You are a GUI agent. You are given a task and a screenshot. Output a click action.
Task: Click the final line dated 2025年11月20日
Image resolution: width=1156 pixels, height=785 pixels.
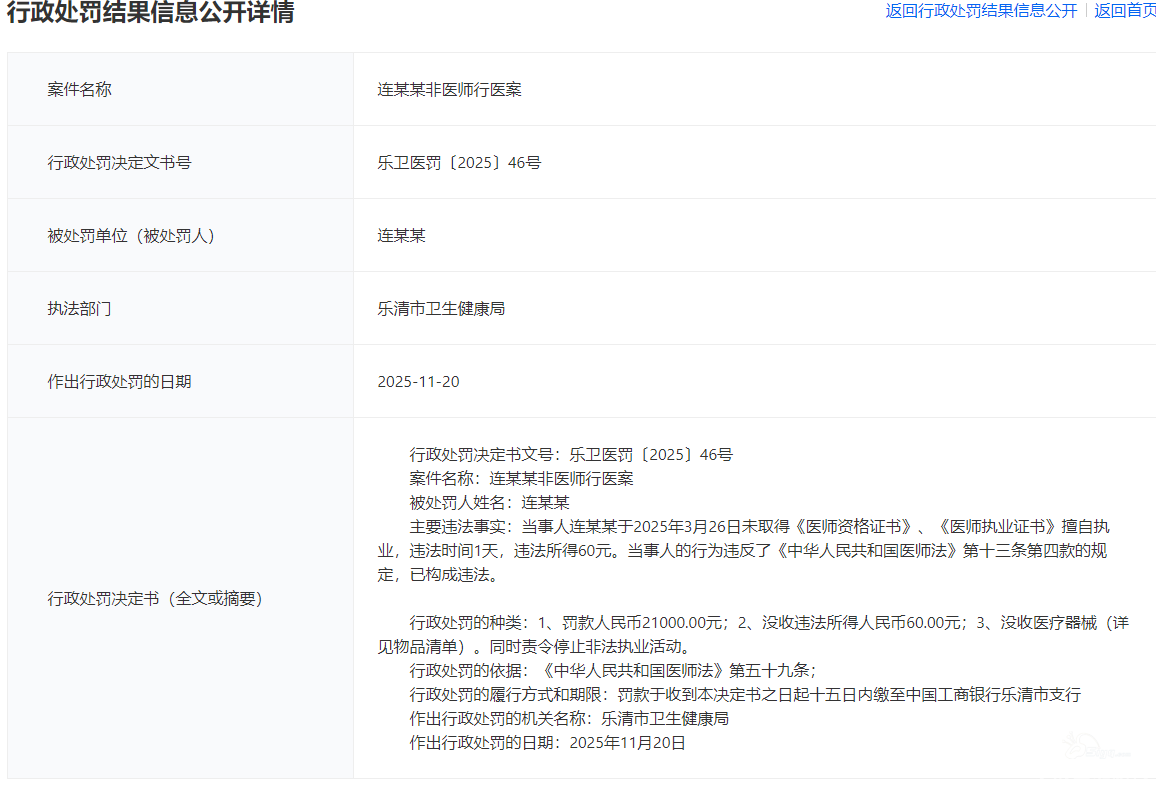548,742
